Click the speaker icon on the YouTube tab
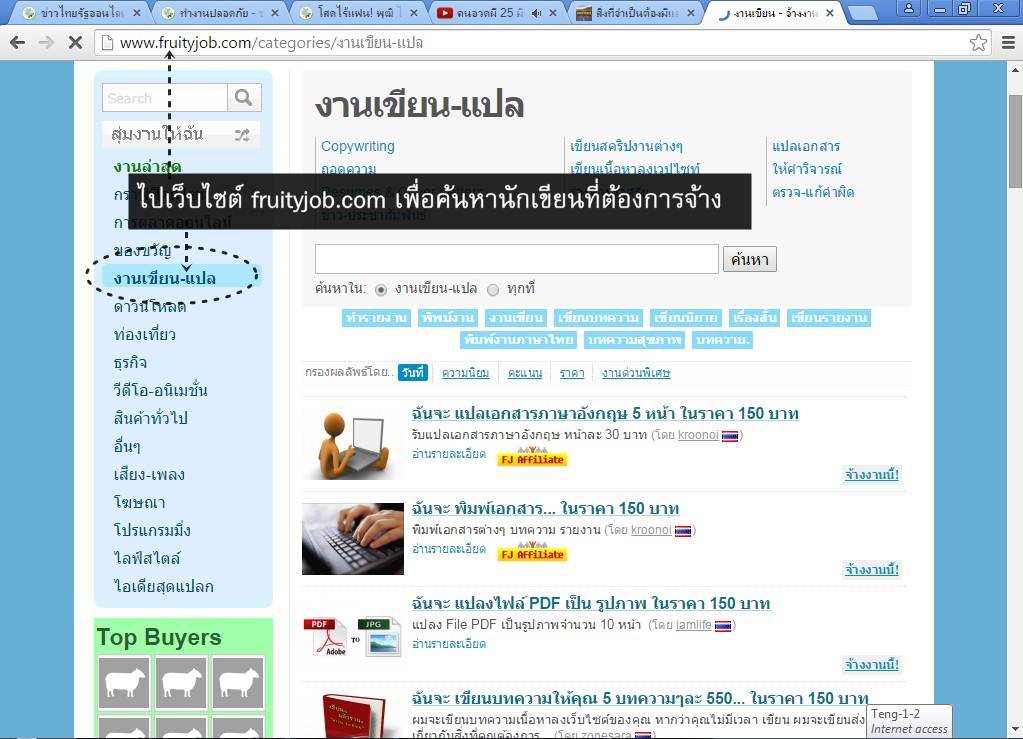Viewport: 1023px width, 739px height. pos(536,13)
